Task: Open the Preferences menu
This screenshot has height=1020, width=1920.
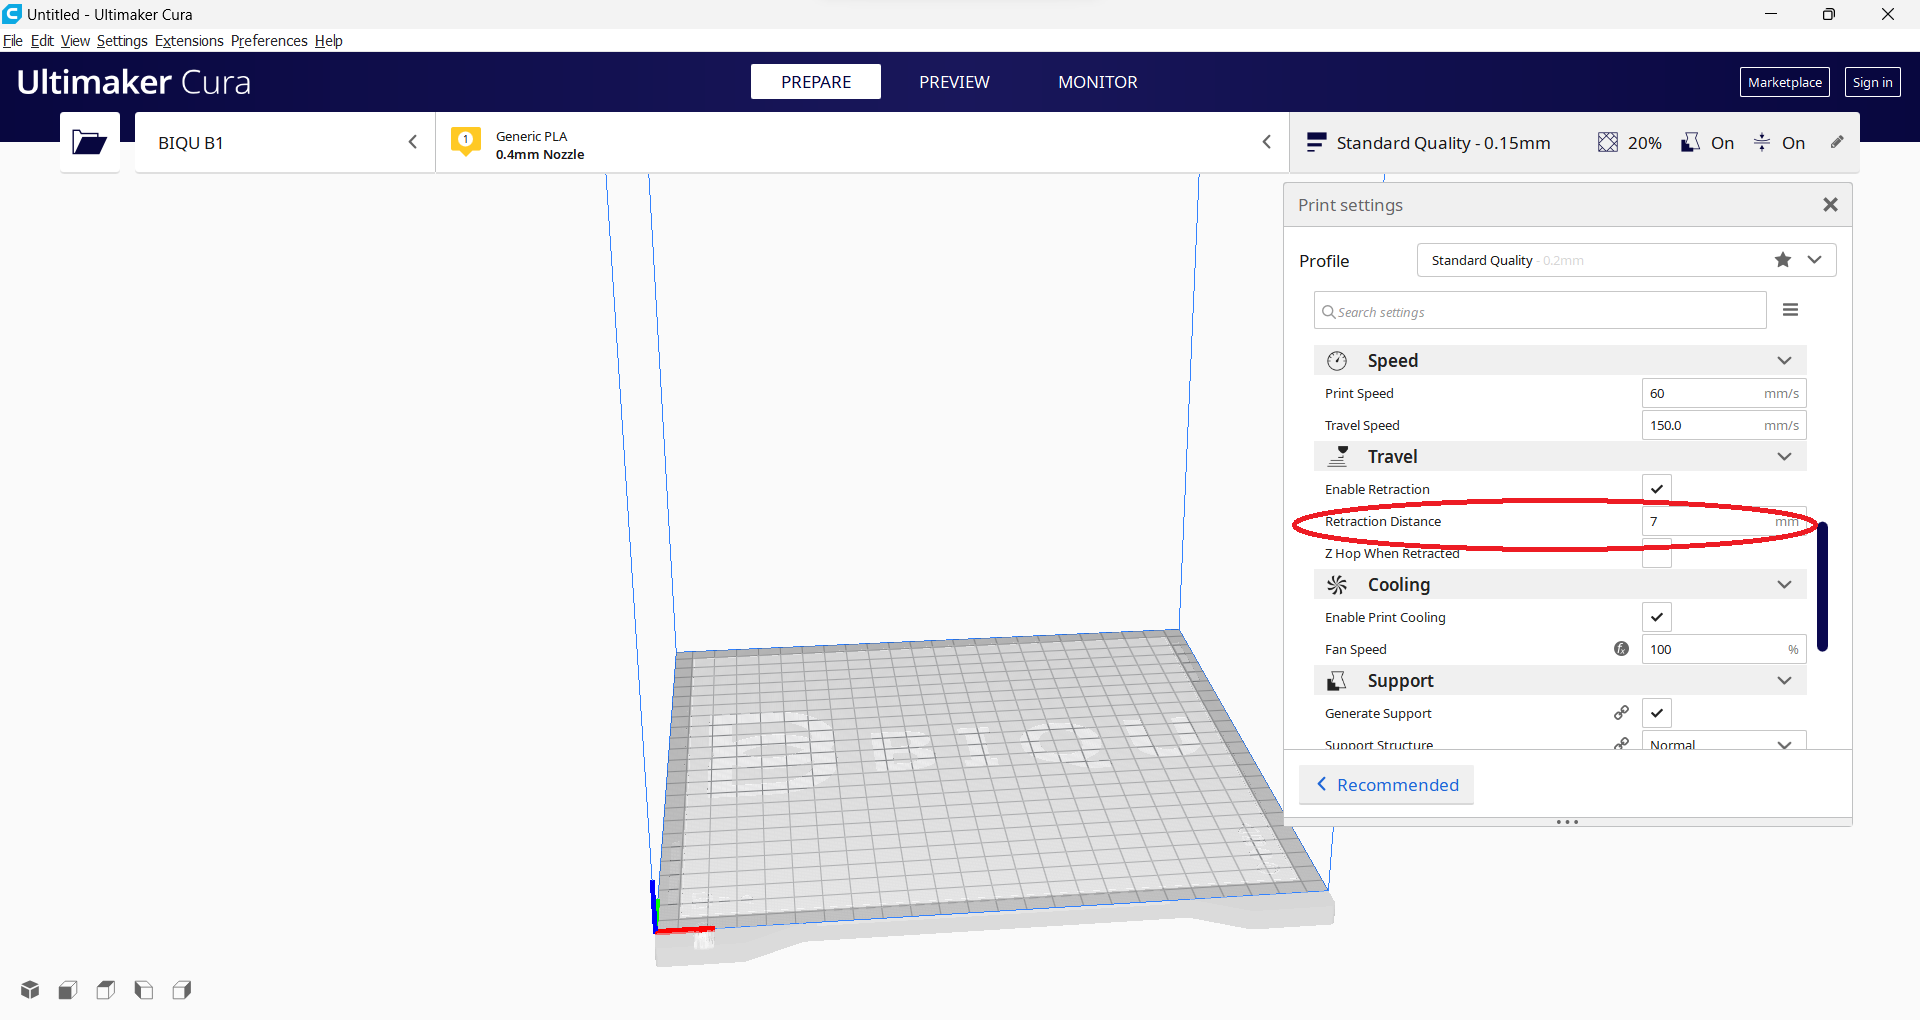Action: [269, 41]
